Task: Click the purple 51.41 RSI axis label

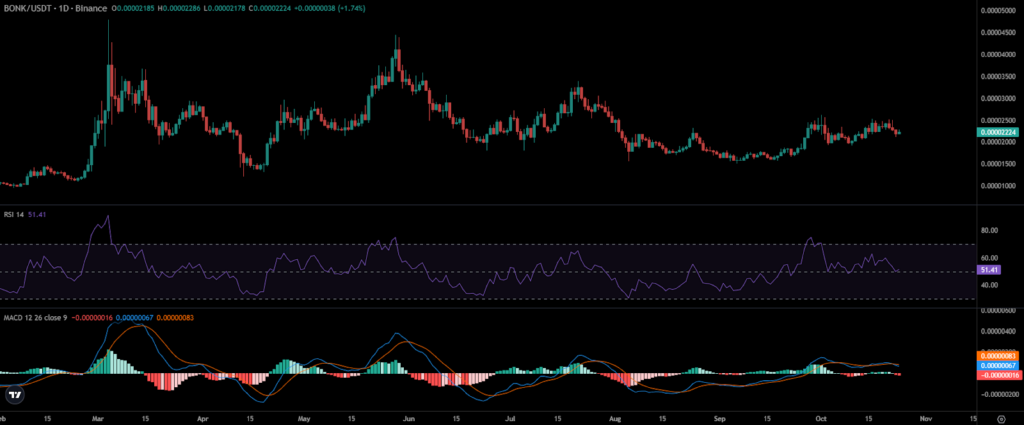Action: [x=987, y=270]
